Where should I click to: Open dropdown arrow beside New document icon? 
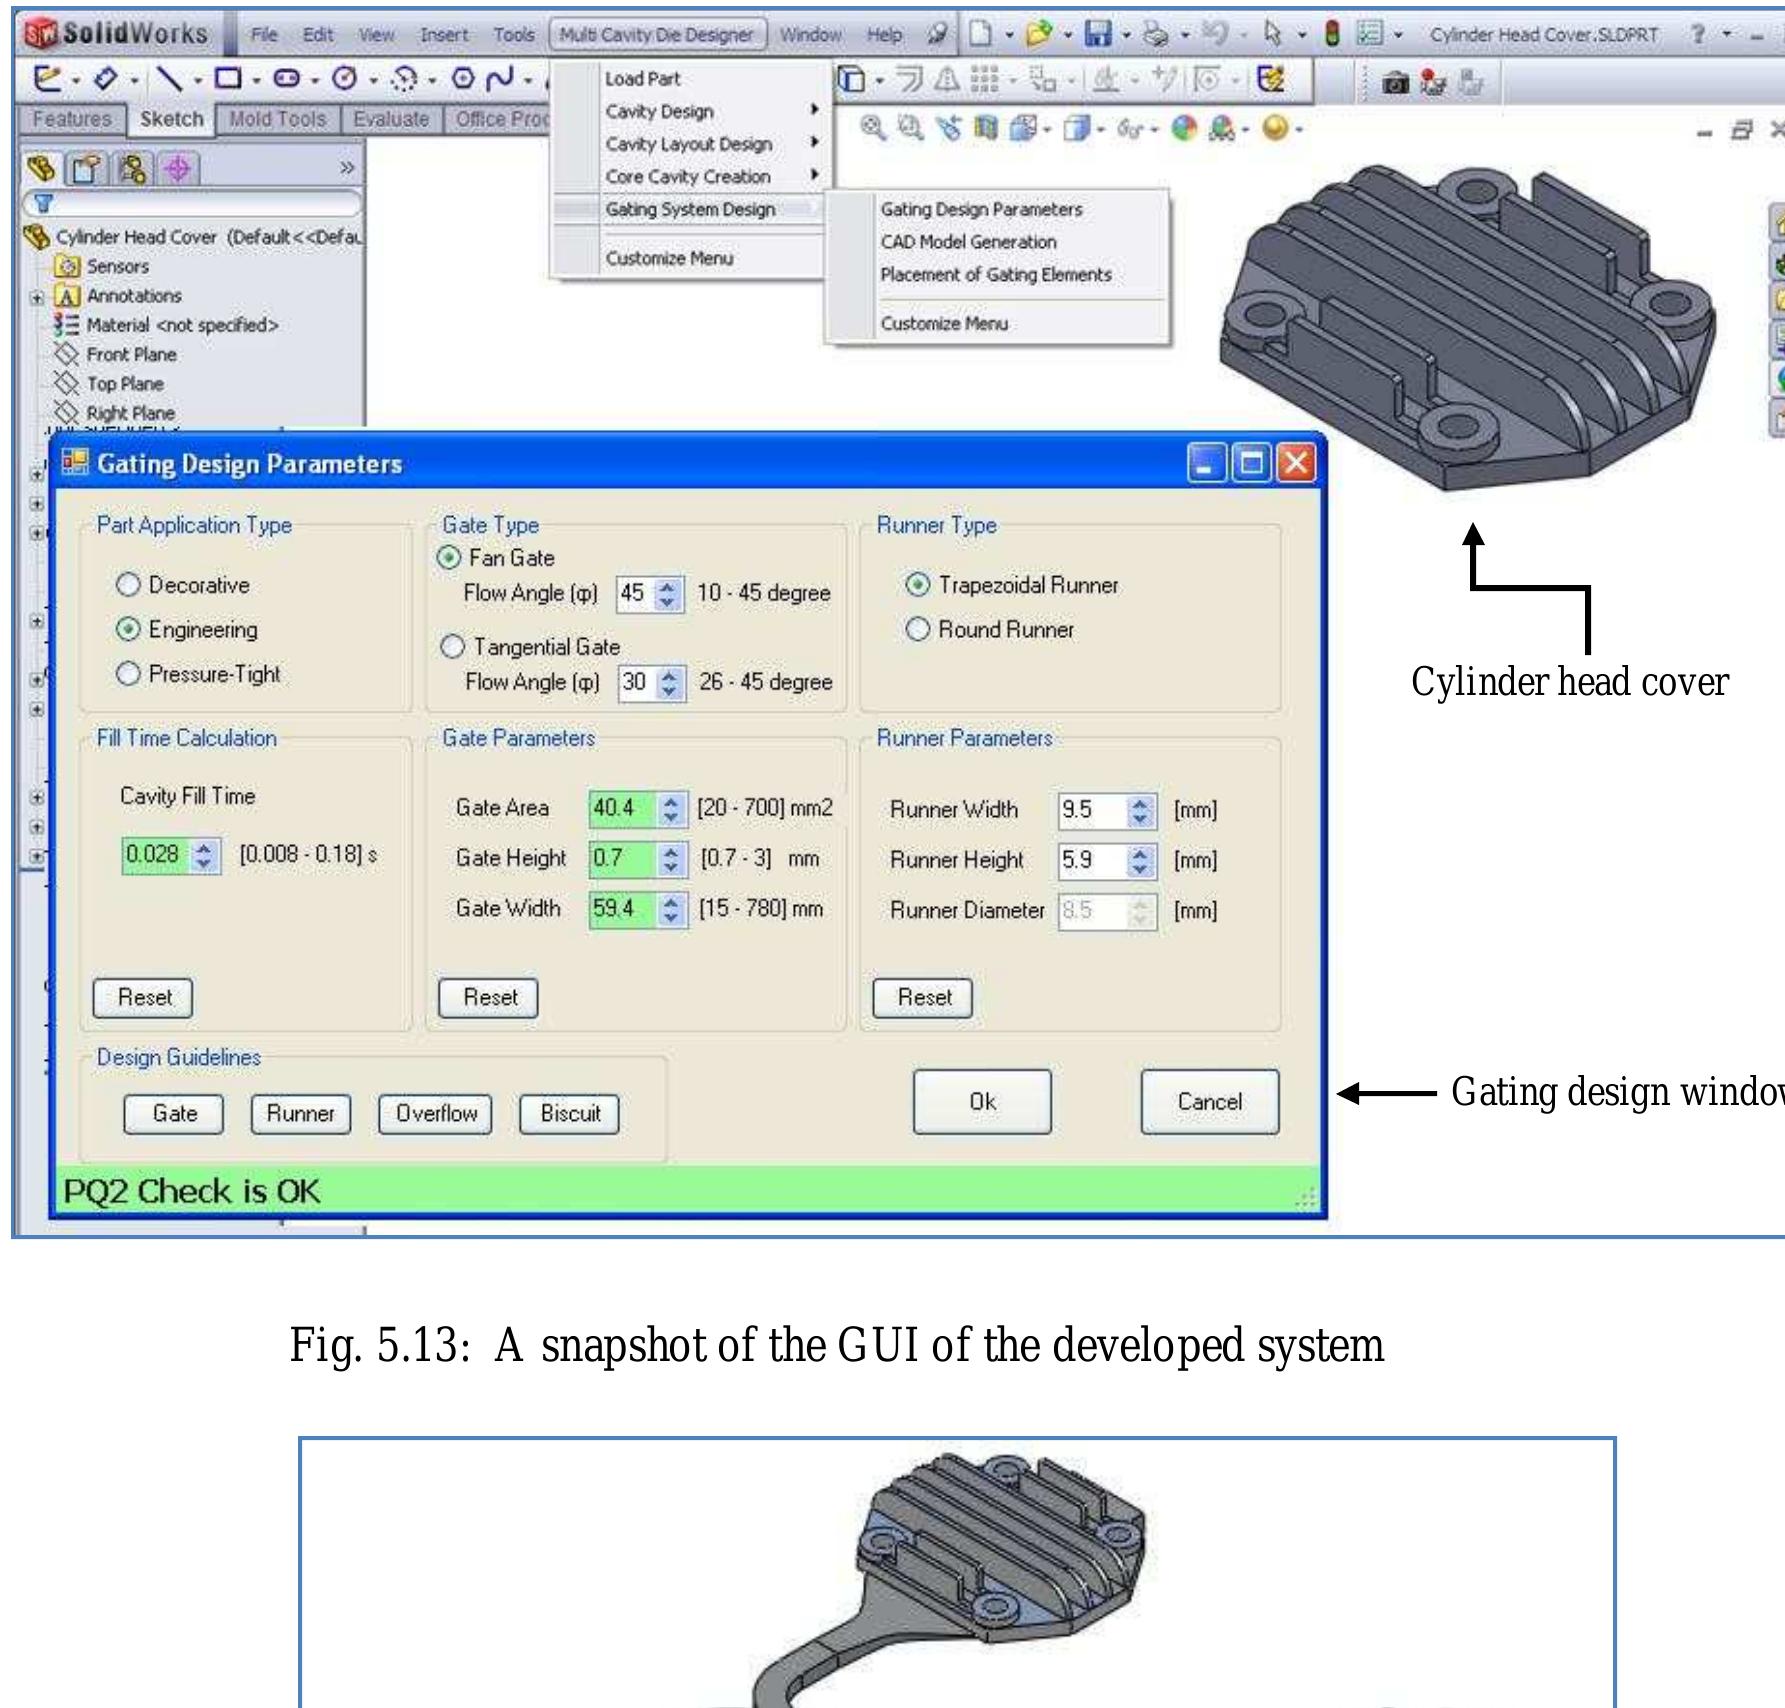coord(1009,36)
